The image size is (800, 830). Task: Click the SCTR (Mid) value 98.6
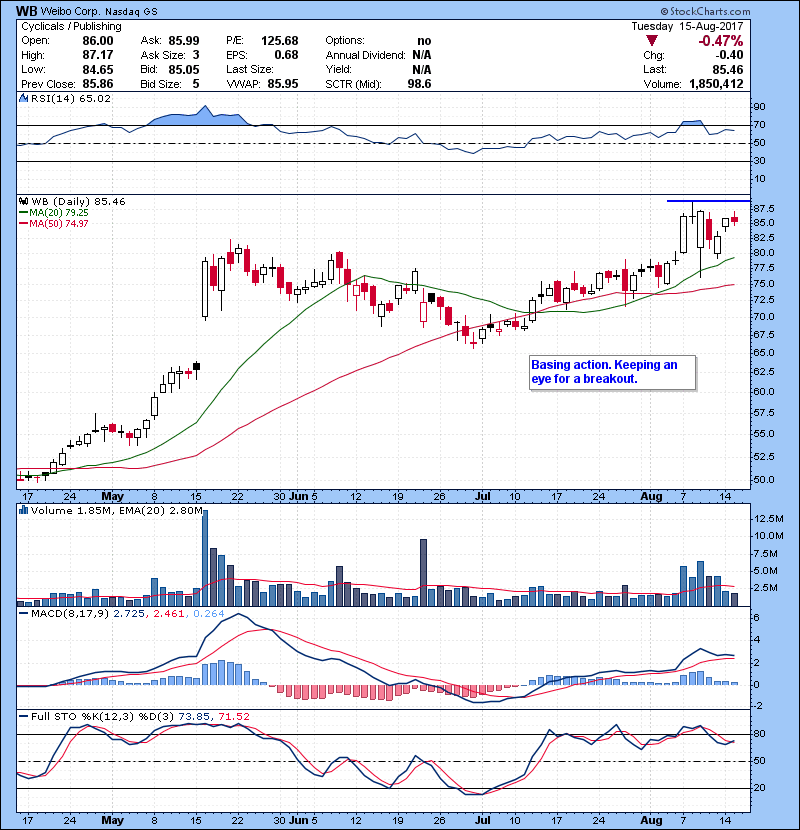coord(419,84)
